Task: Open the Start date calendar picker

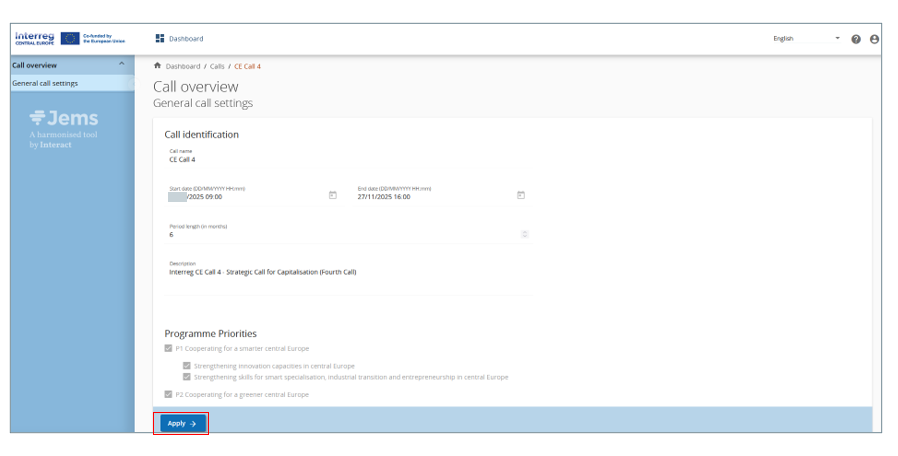Action: (x=332, y=195)
